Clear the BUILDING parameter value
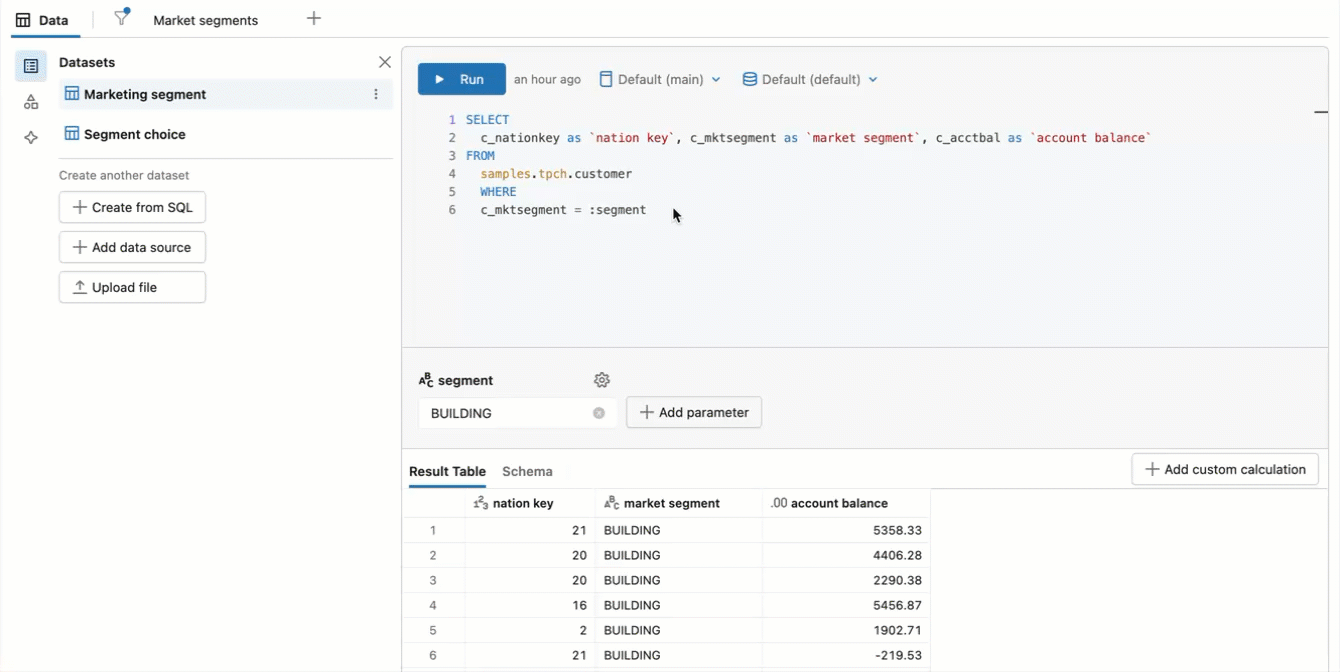The width and height of the screenshot is (1340, 672). tap(598, 412)
